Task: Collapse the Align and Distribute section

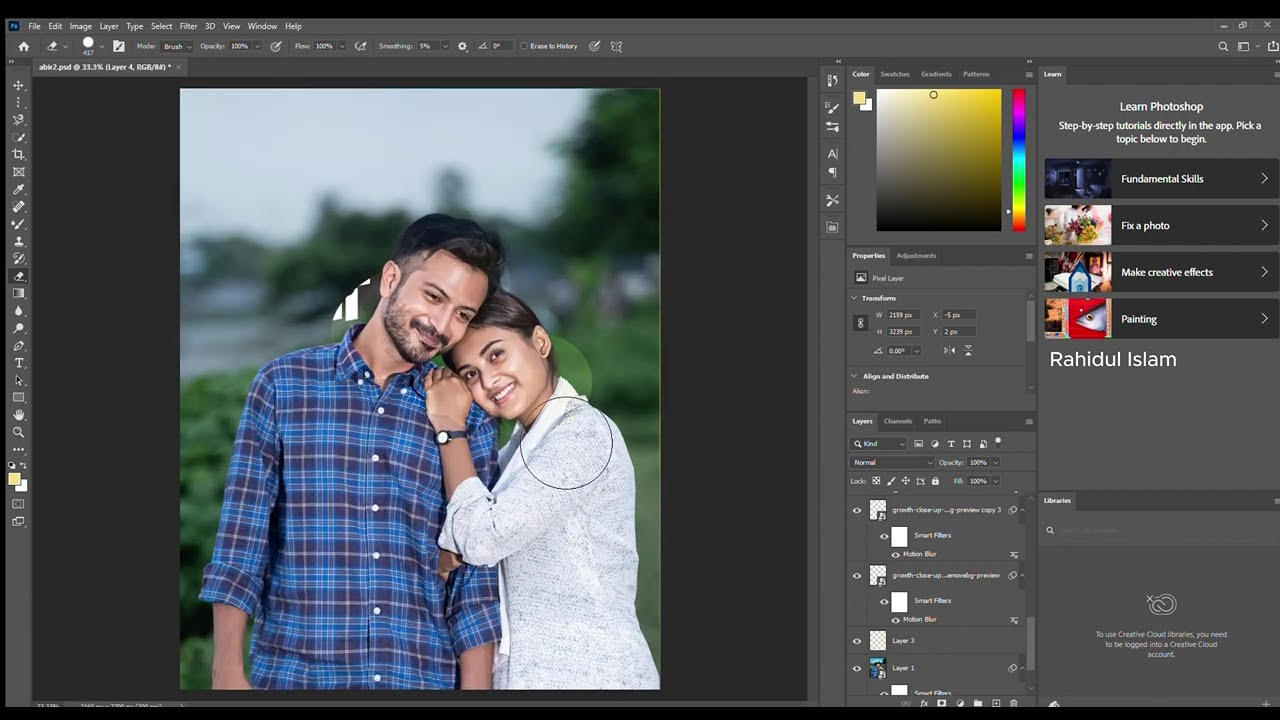Action: coord(854,376)
